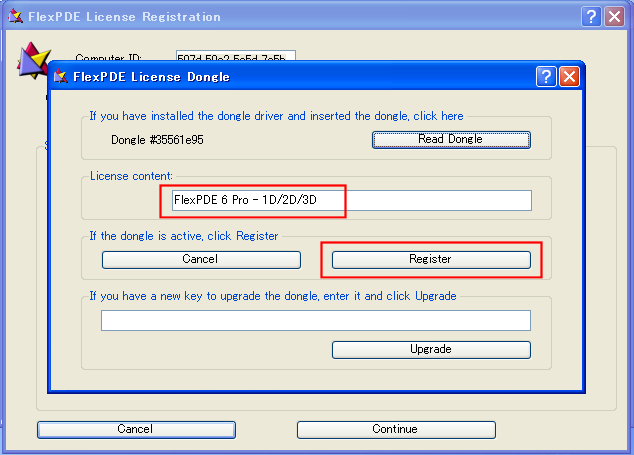The width and height of the screenshot is (634, 455).
Task: Click the Computer ID field
Action: (235, 57)
